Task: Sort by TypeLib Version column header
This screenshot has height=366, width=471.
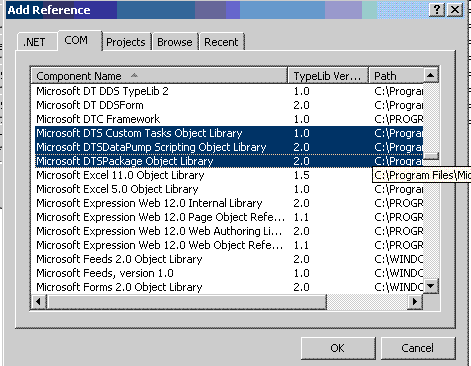Action: tap(328, 76)
